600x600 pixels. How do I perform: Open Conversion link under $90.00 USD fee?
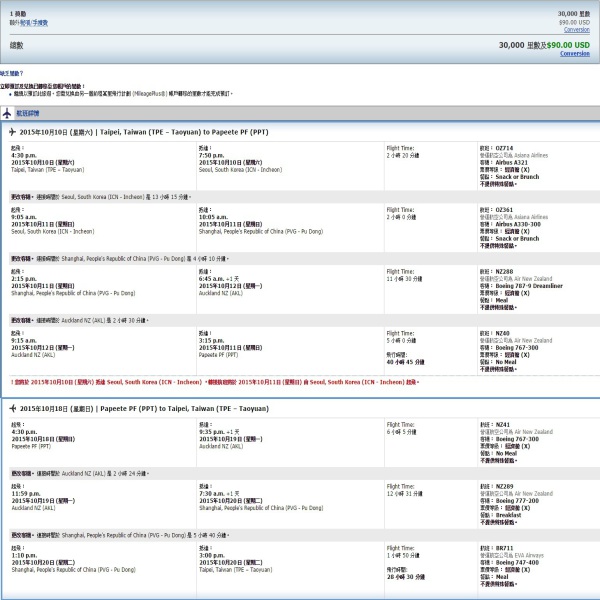tap(576, 29)
